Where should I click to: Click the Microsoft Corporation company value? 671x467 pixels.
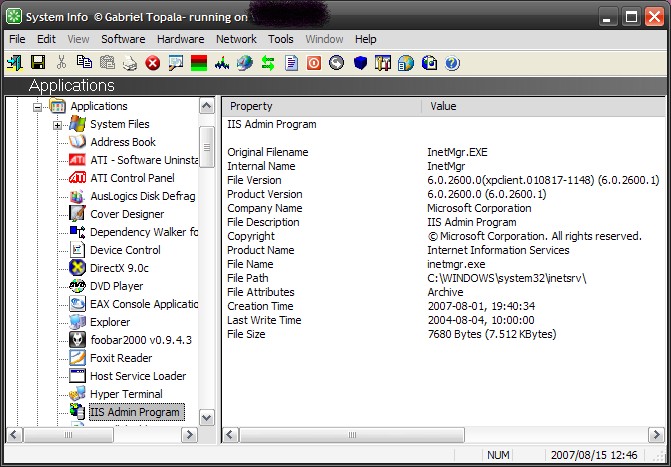[x=479, y=208]
